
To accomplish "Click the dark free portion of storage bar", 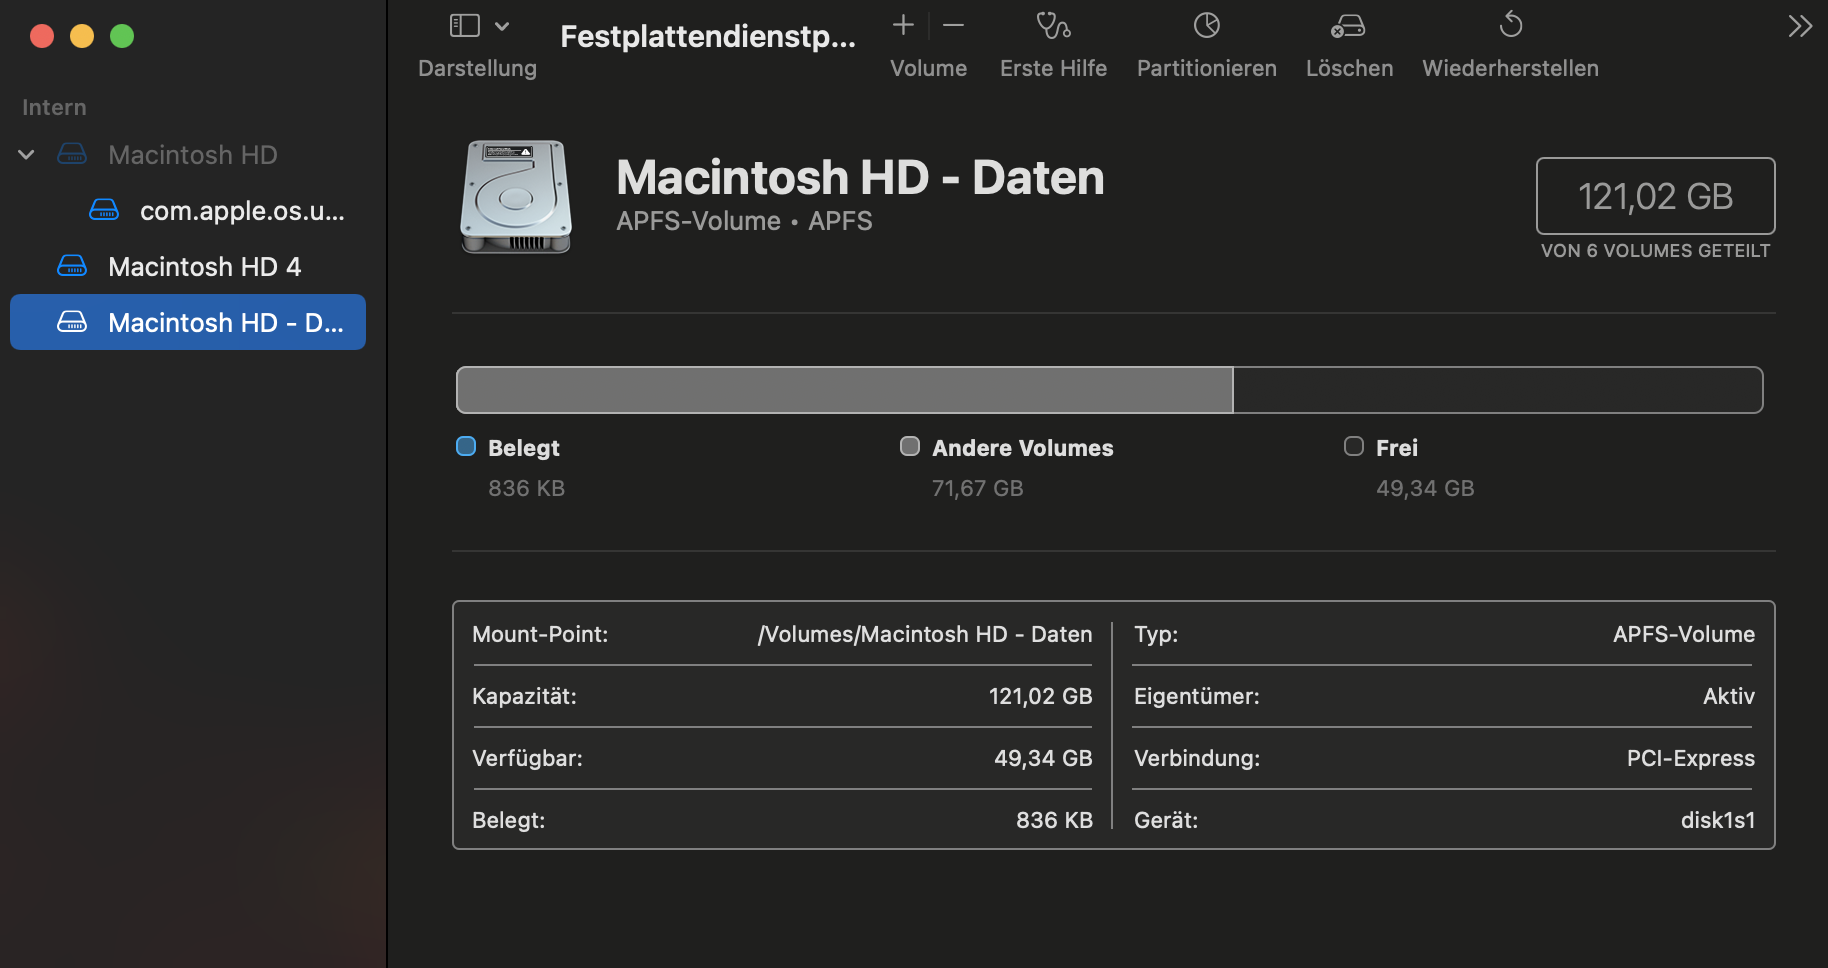I will pos(1498,390).
